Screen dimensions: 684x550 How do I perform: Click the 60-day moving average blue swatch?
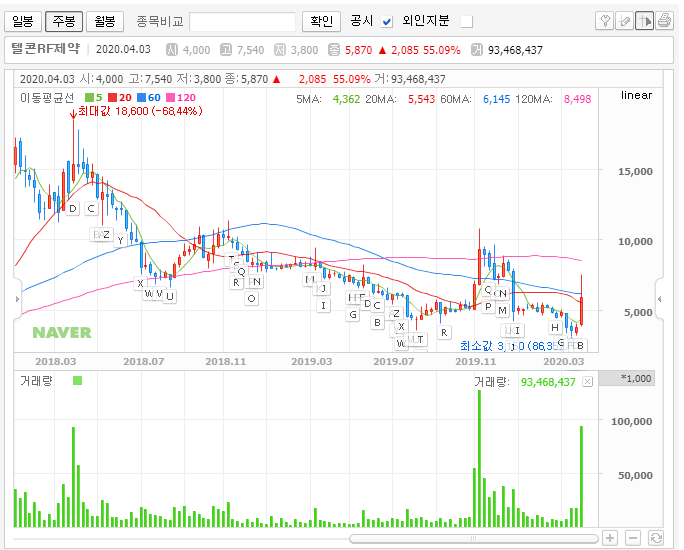pyautogui.click(x=141, y=98)
